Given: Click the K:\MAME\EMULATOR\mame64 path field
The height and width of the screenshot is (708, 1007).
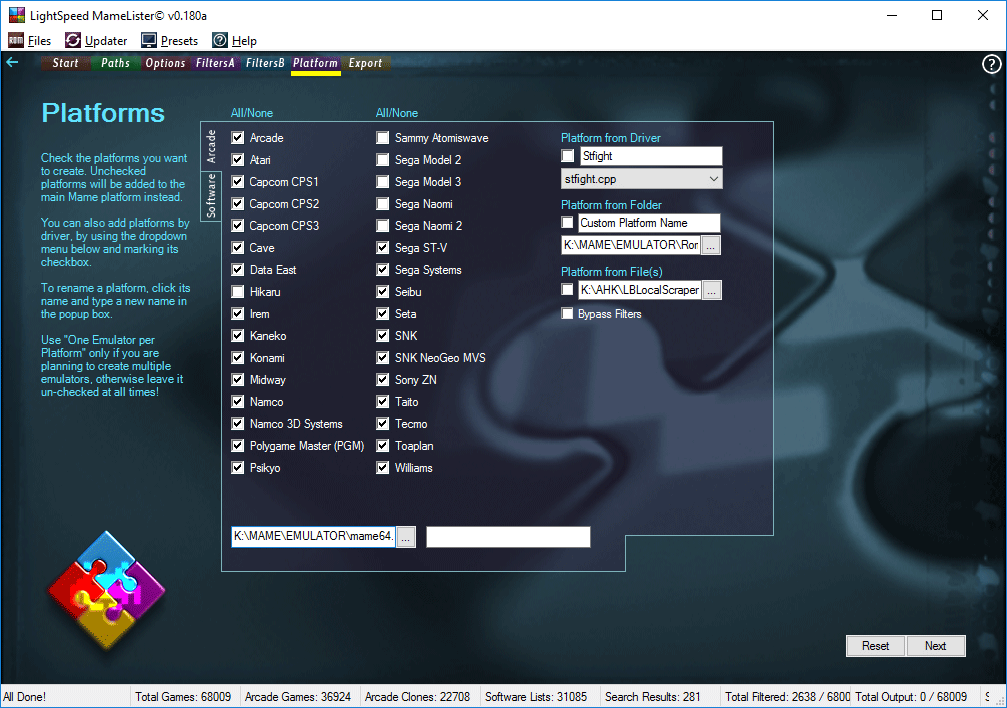Looking at the screenshot, I should point(313,536).
